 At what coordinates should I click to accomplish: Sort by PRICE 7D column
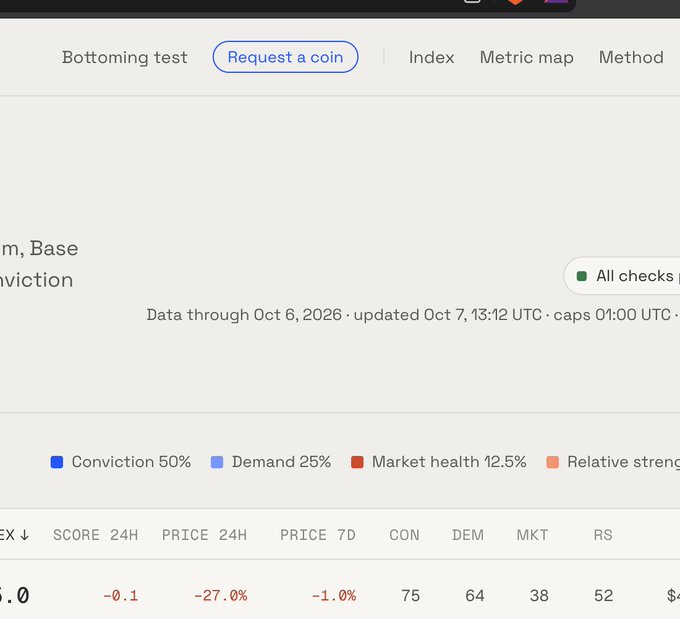pos(317,535)
